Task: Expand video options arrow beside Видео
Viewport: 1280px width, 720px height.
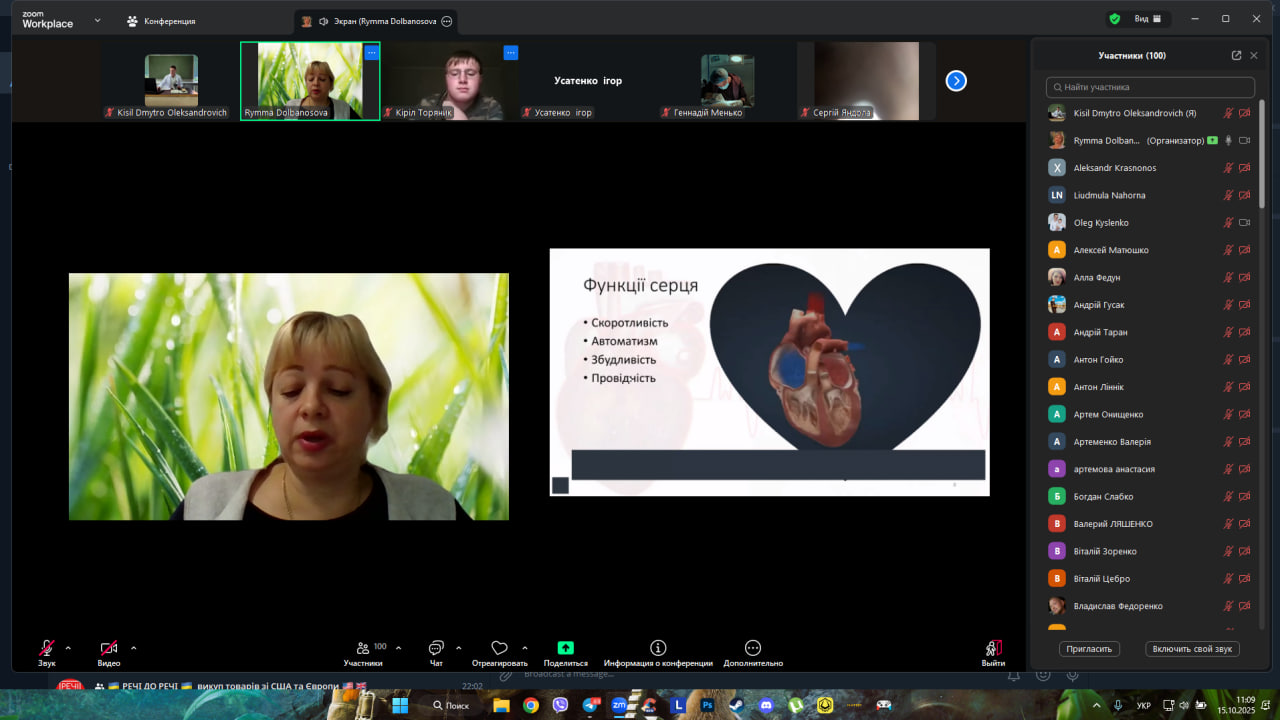Action: coord(134,648)
